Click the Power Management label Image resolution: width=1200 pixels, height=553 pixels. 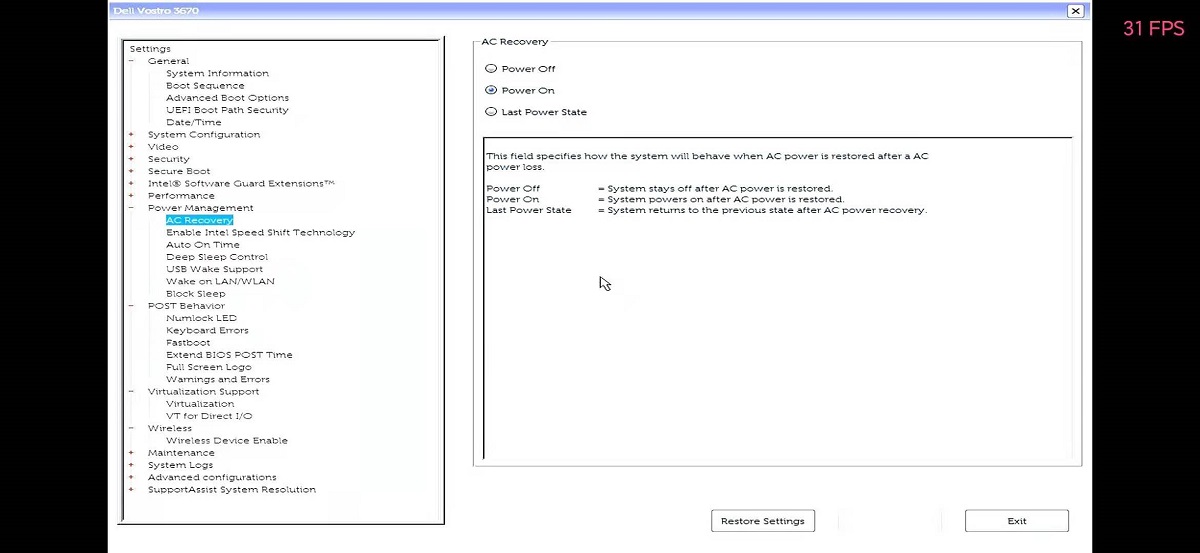201,208
